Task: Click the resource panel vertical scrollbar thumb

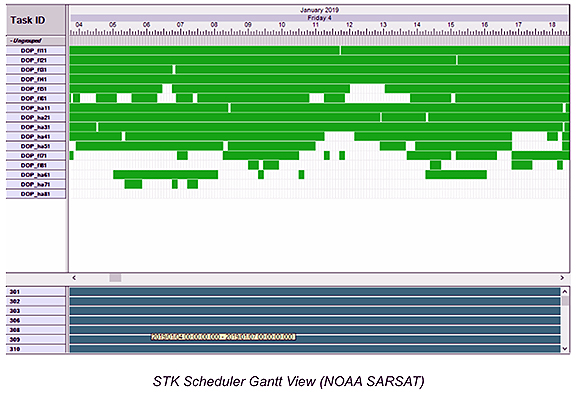Action: 565,301
